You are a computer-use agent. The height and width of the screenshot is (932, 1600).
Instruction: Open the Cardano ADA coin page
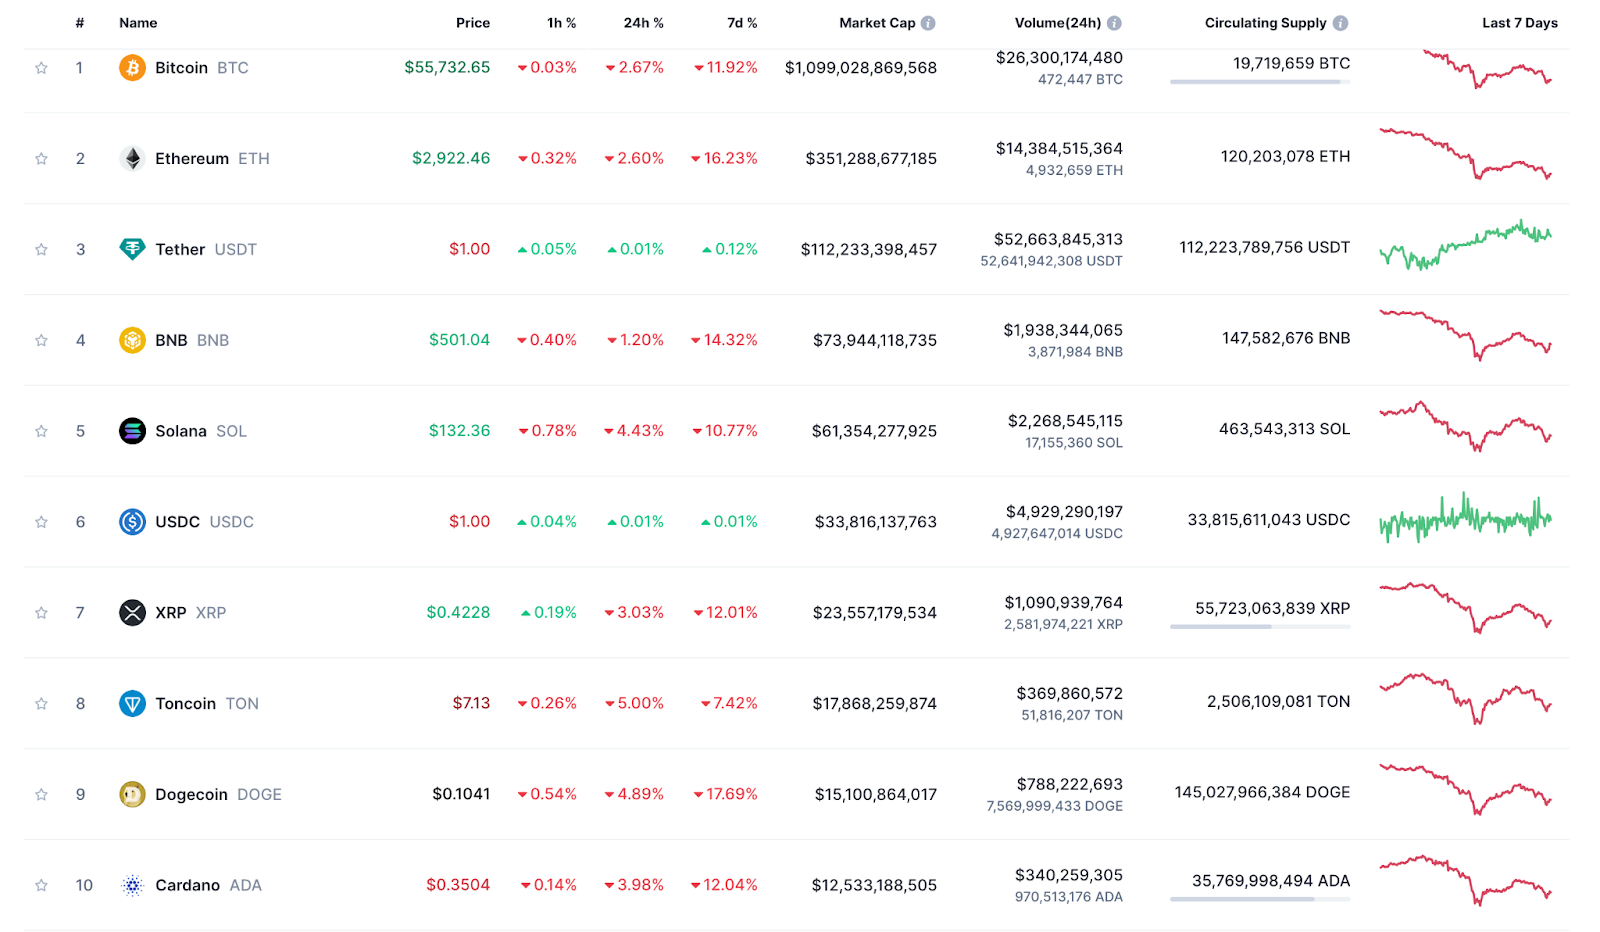[x=208, y=886]
